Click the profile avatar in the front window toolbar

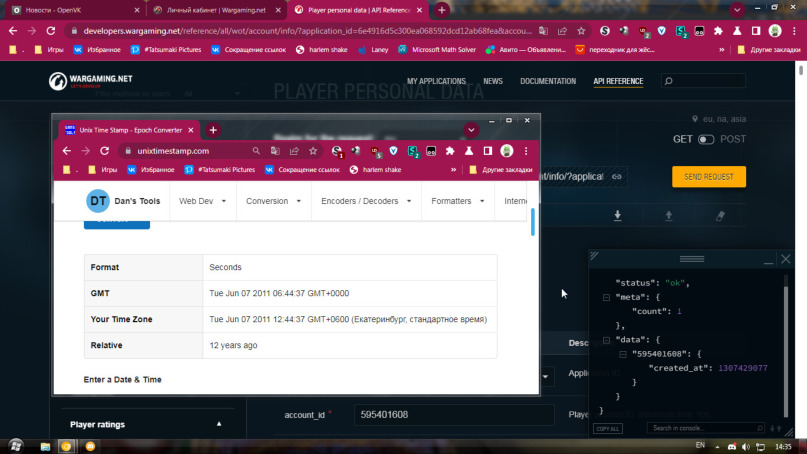(507, 151)
